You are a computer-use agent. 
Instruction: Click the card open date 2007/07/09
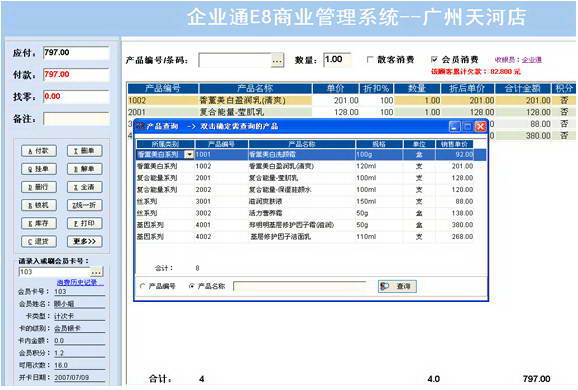pyautogui.click(x=72, y=377)
